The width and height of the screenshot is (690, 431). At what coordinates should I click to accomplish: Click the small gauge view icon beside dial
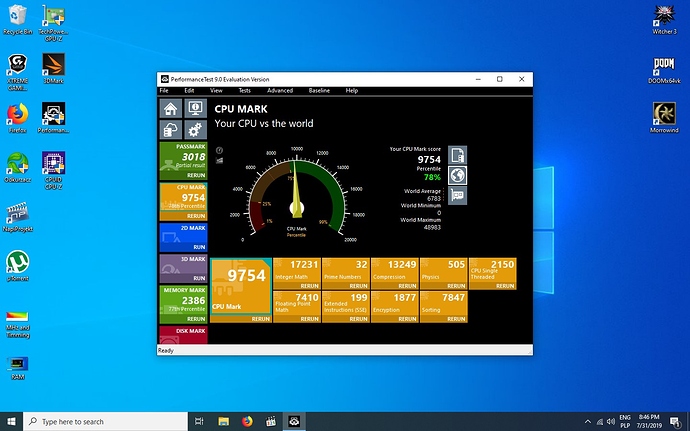click(219, 150)
